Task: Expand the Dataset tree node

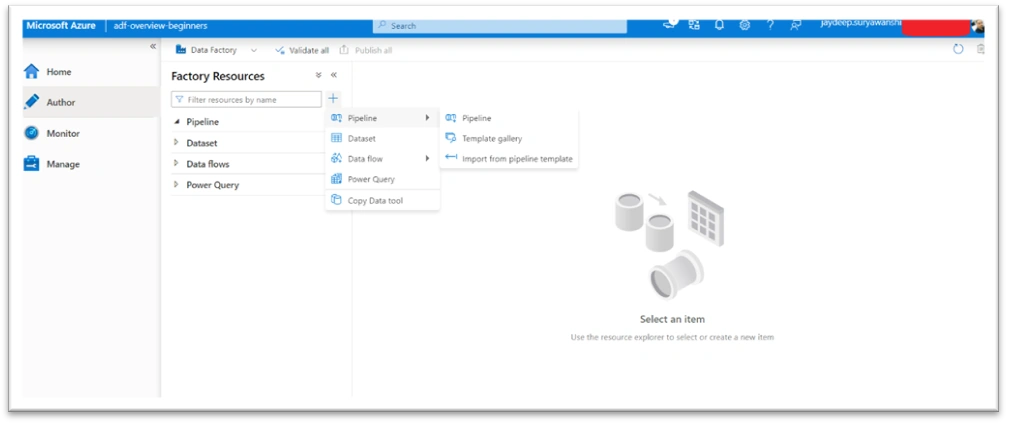Action: pyautogui.click(x=176, y=143)
